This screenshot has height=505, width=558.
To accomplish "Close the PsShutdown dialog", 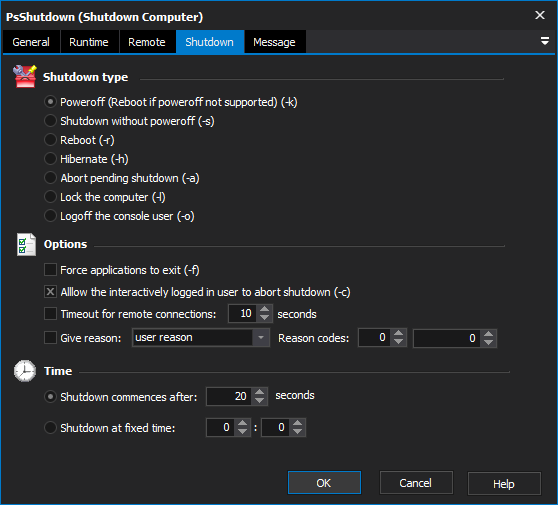I will pyautogui.click(x=540, y=15).
